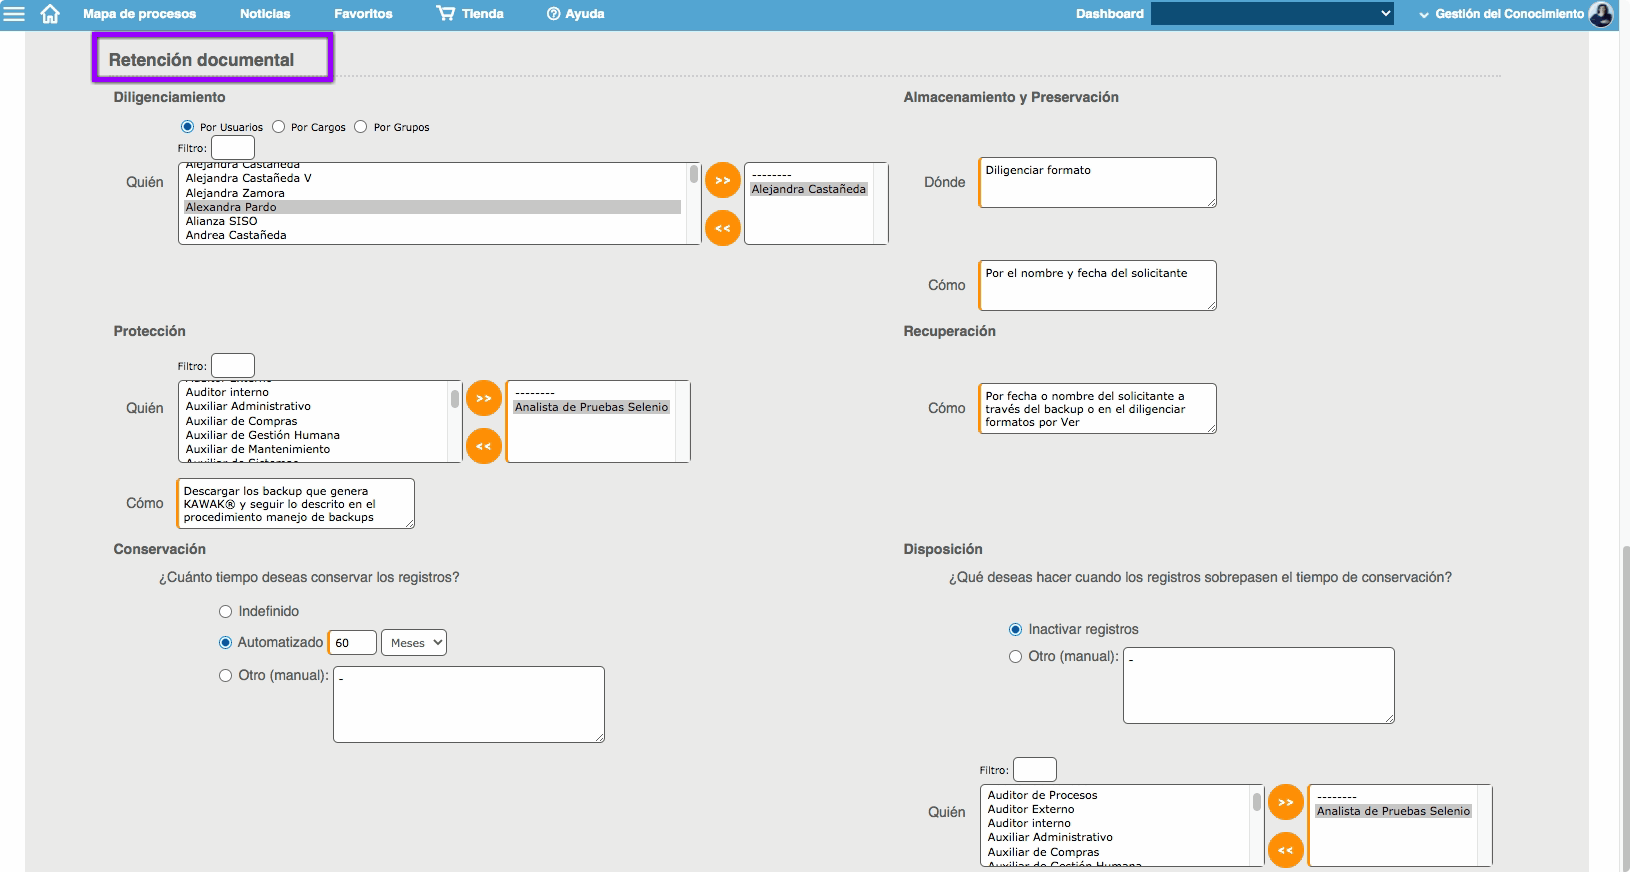
Task: Remove cargo with Disposición << button
Action: point(1286,850)
